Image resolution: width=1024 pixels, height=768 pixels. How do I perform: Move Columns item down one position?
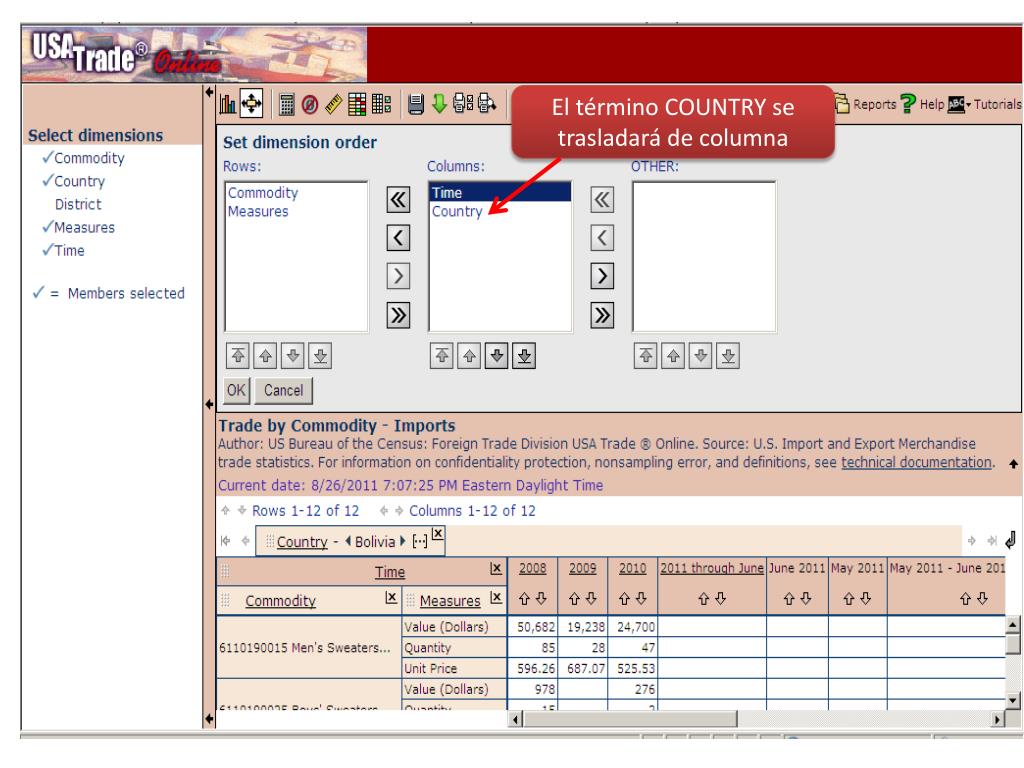coord(497,356)
